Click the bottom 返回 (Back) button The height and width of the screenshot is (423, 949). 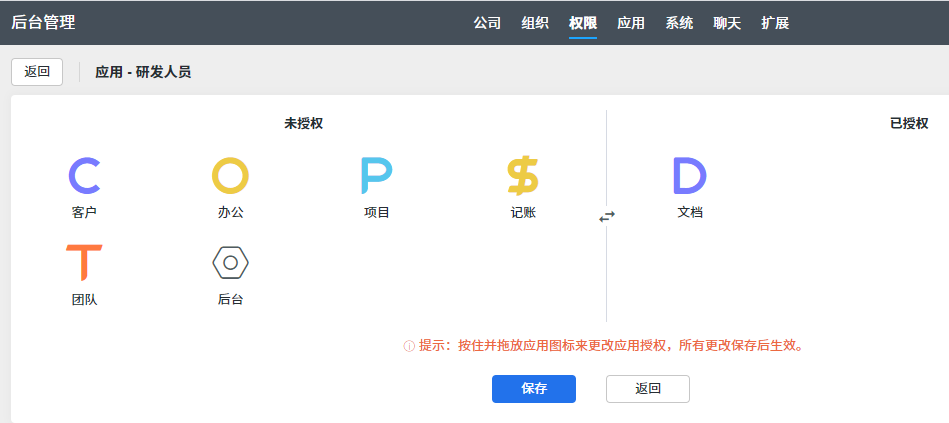pyautogui.click(x=648, y=389)
